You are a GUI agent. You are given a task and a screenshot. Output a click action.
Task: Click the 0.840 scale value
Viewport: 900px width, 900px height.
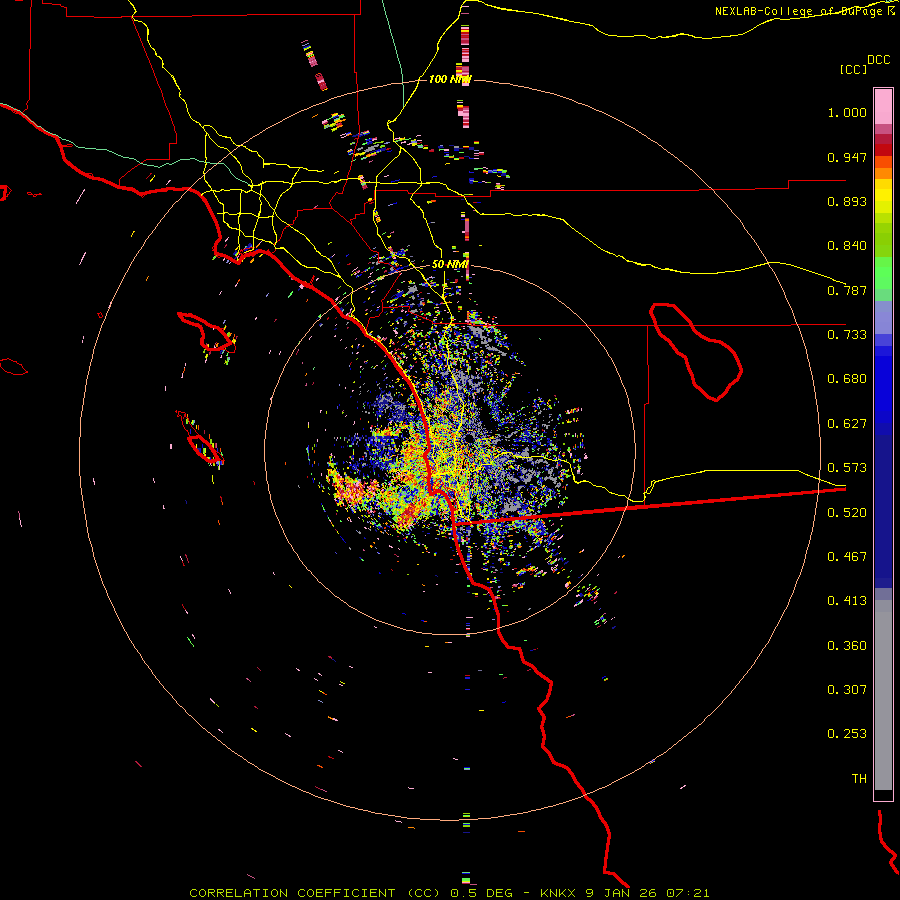[847, 246]
